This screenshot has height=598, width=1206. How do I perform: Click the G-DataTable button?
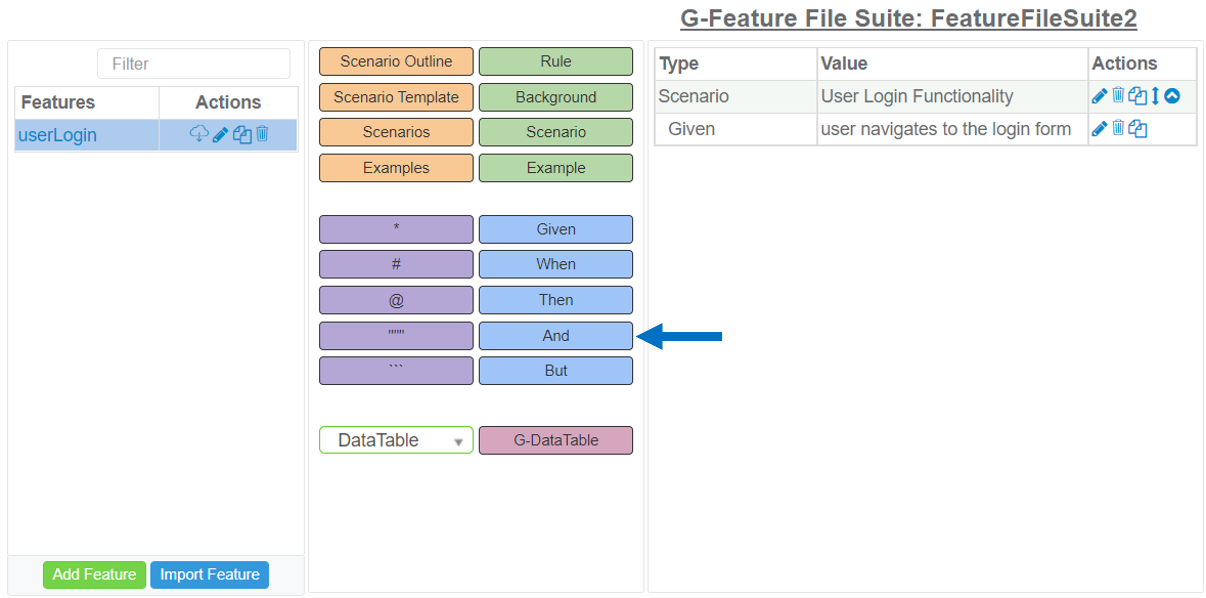pyautogui.click(x=556, y=440)
